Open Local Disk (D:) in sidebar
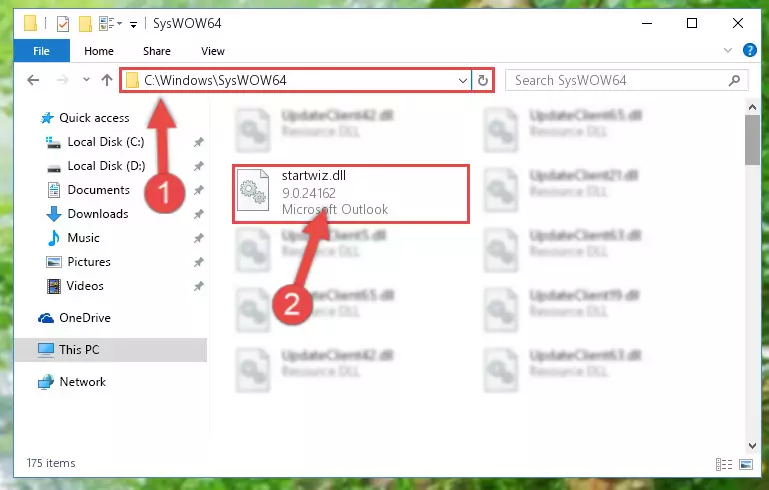Screen dimensions: 769x490 click(106, 166)
